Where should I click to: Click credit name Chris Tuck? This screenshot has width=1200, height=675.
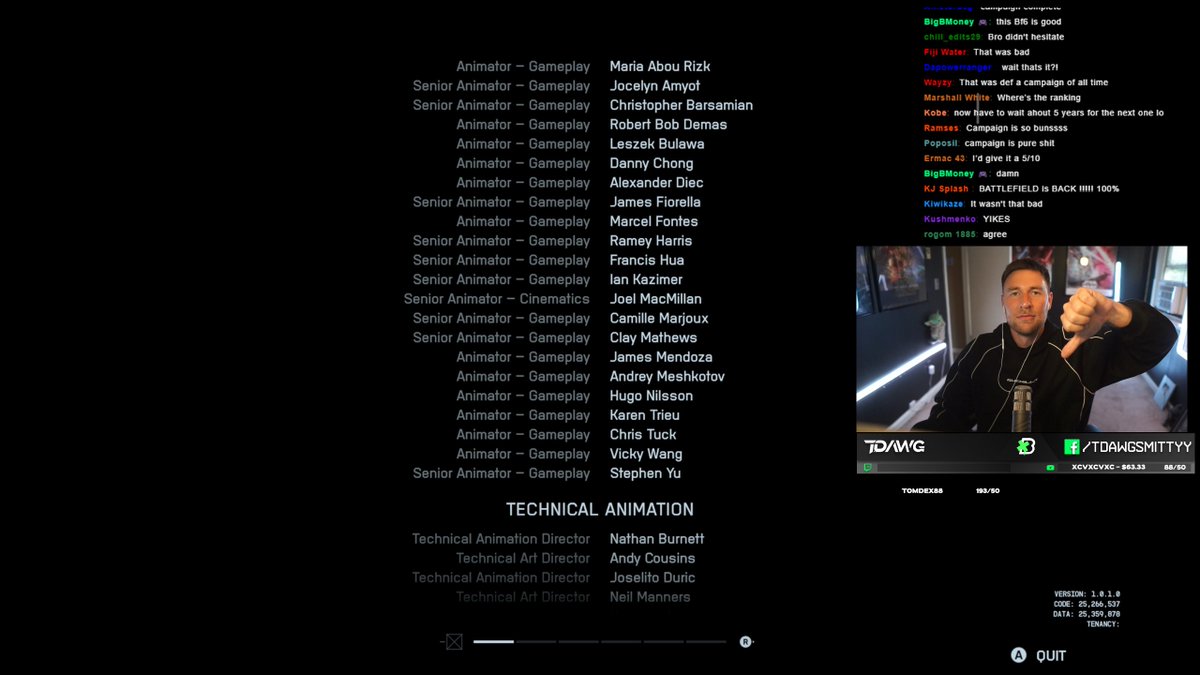click(x=643, y=435)
